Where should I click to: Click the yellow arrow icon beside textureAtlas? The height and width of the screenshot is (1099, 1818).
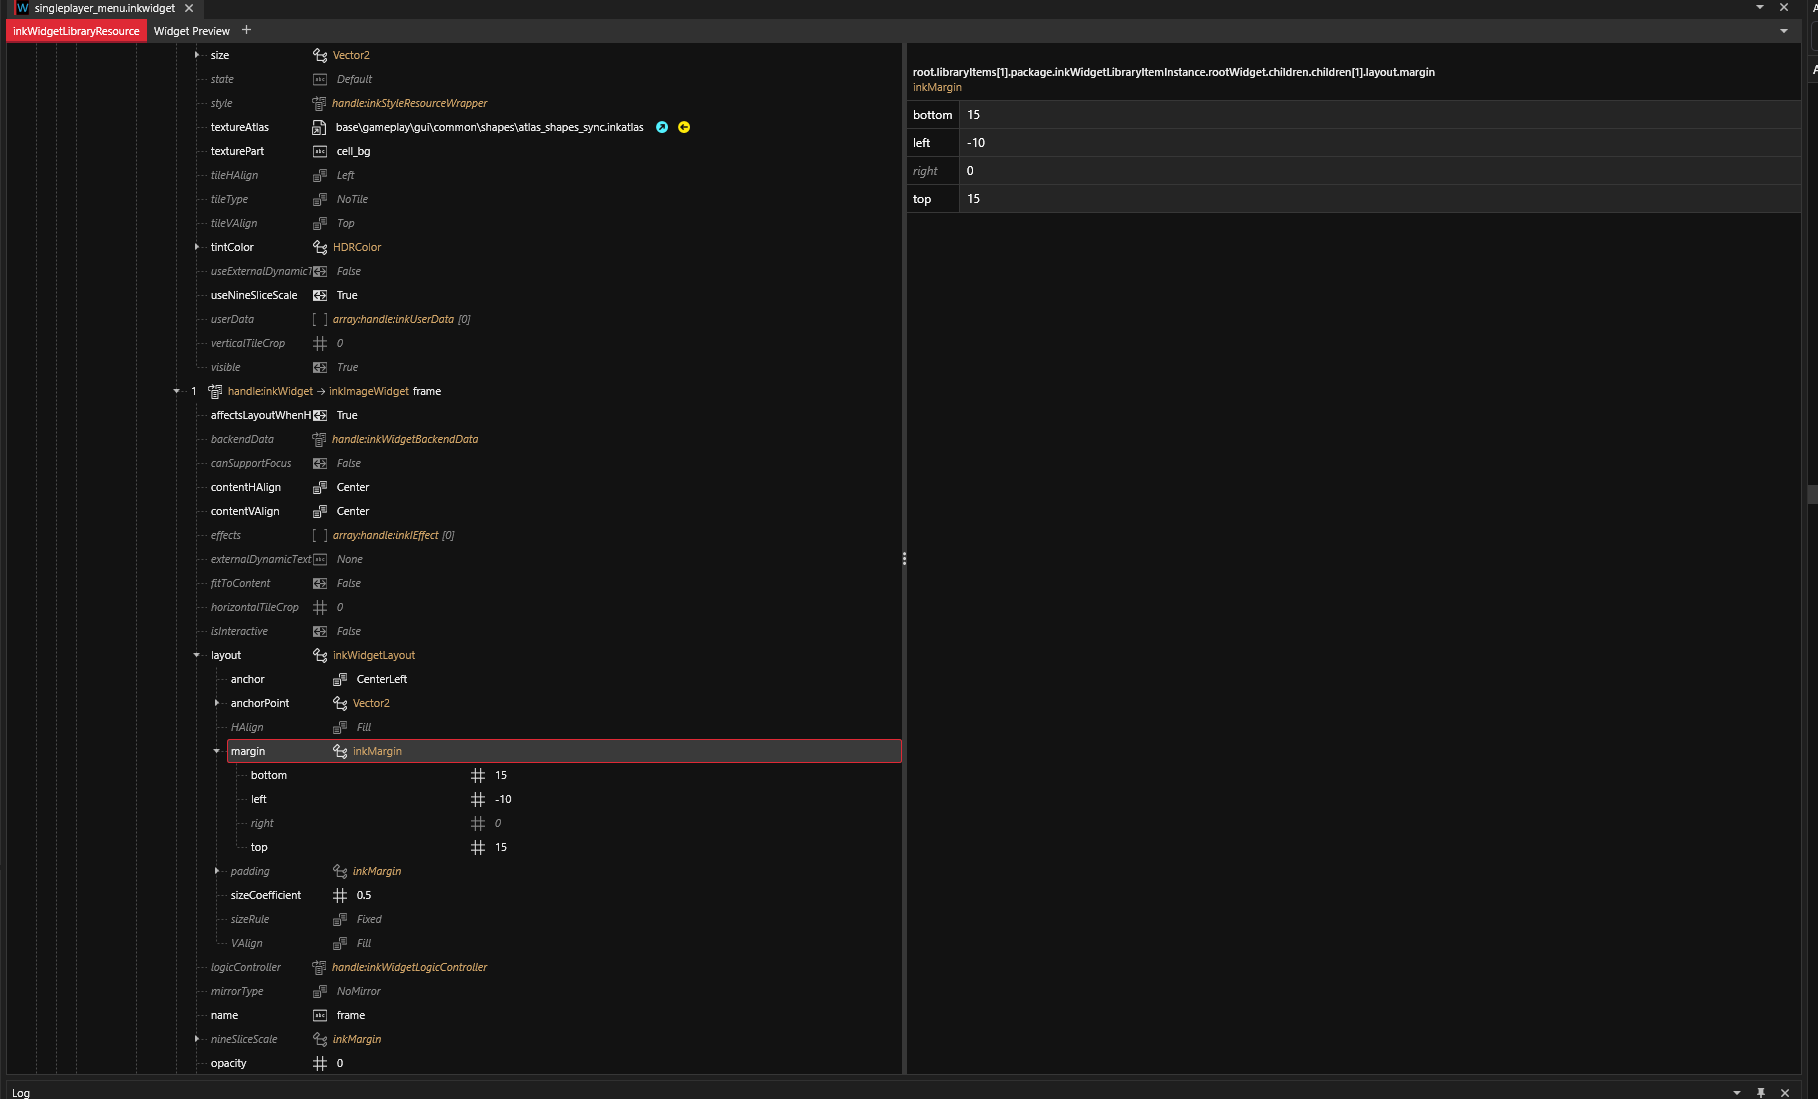(684, 127)
